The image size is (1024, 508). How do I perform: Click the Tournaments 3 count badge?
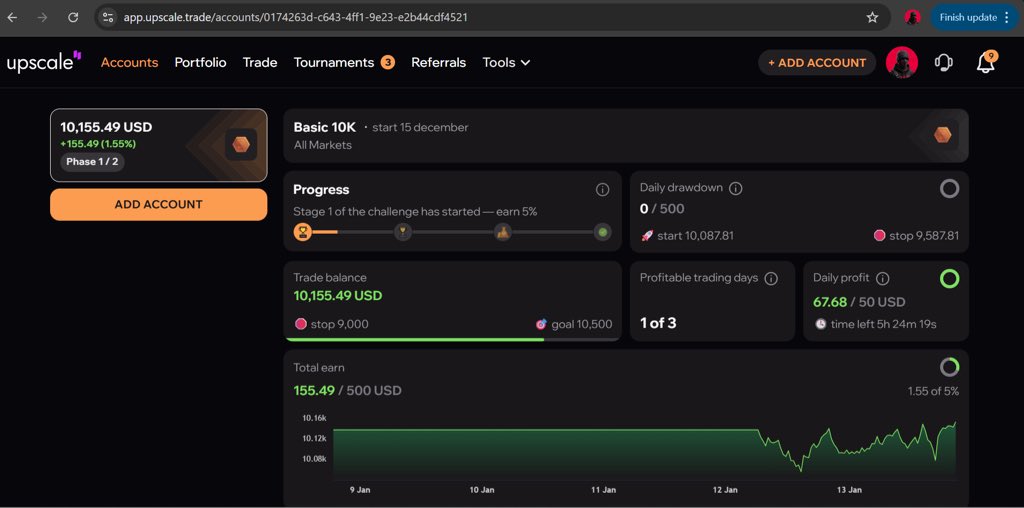(388, 63)
